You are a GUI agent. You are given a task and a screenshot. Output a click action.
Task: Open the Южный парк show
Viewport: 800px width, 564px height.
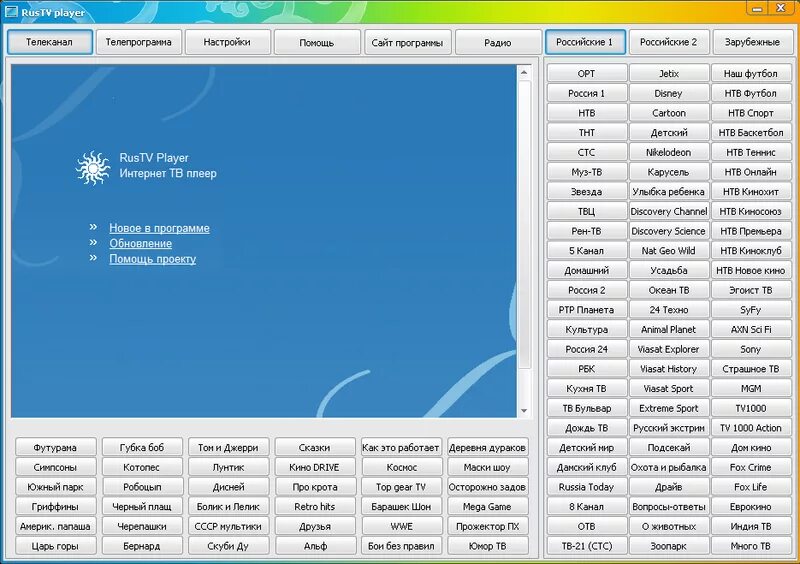tap(55, 487)
